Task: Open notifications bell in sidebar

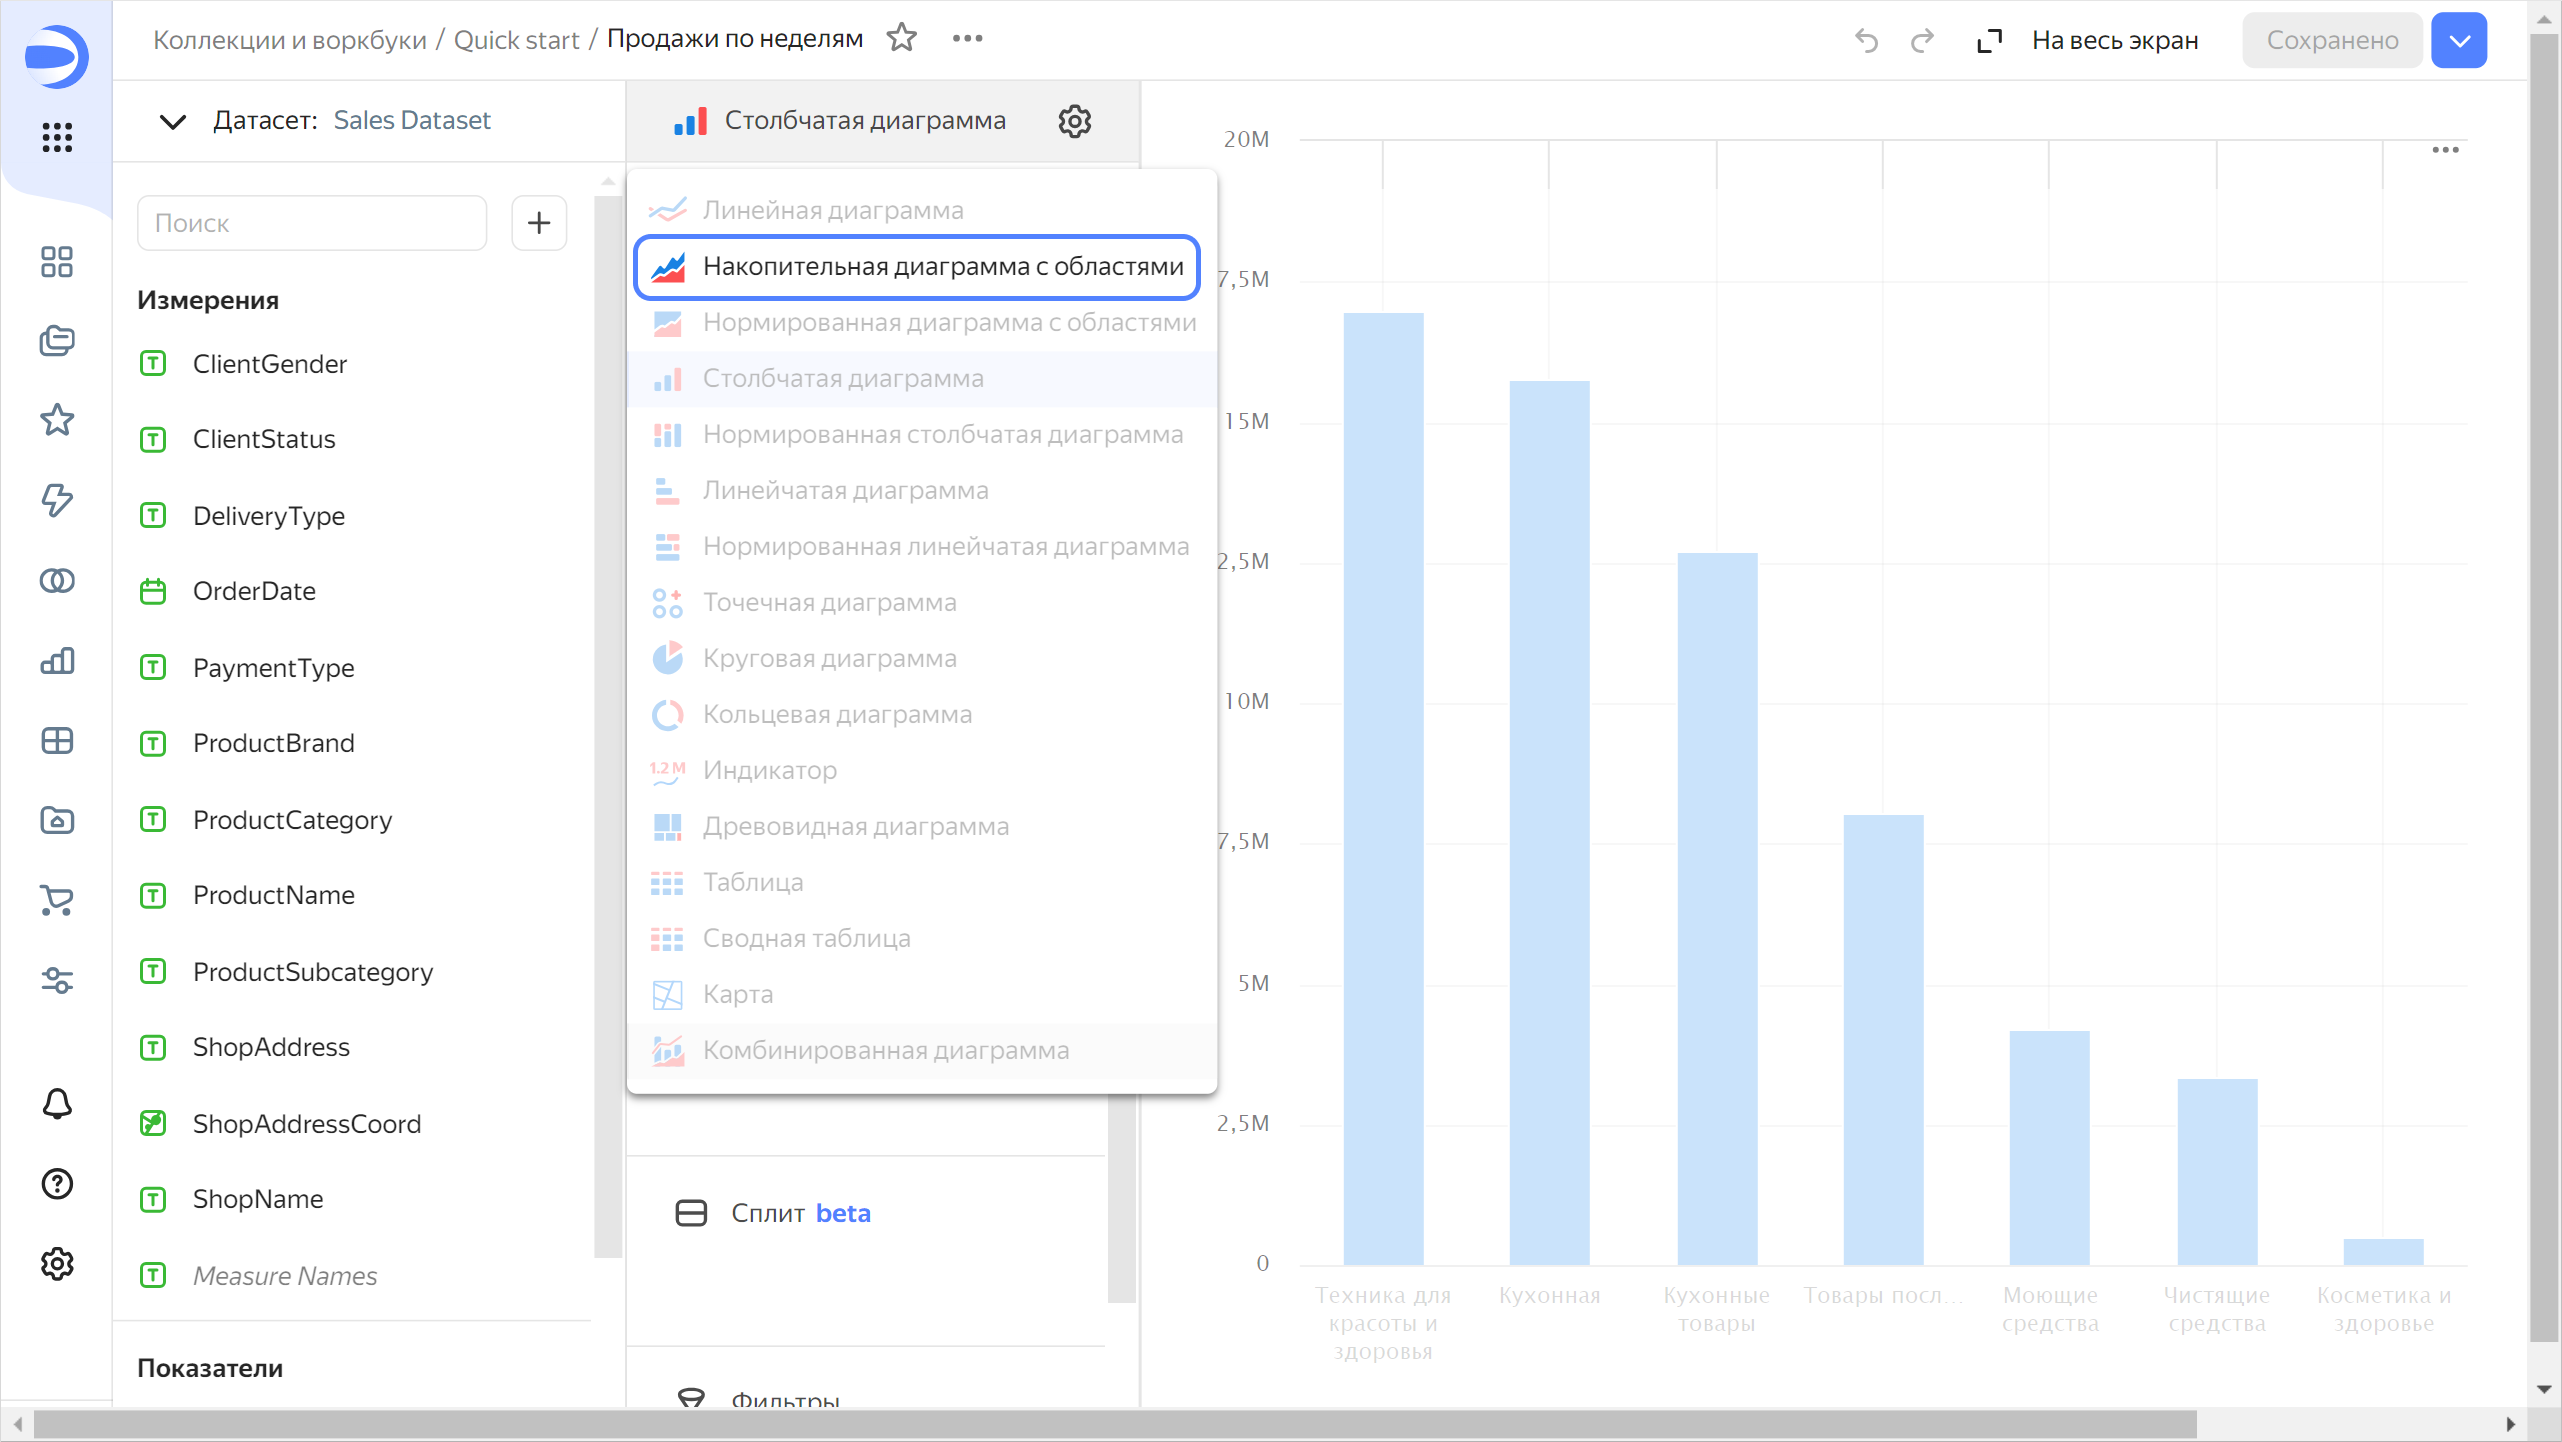Action: click(x=57, y=1104)
